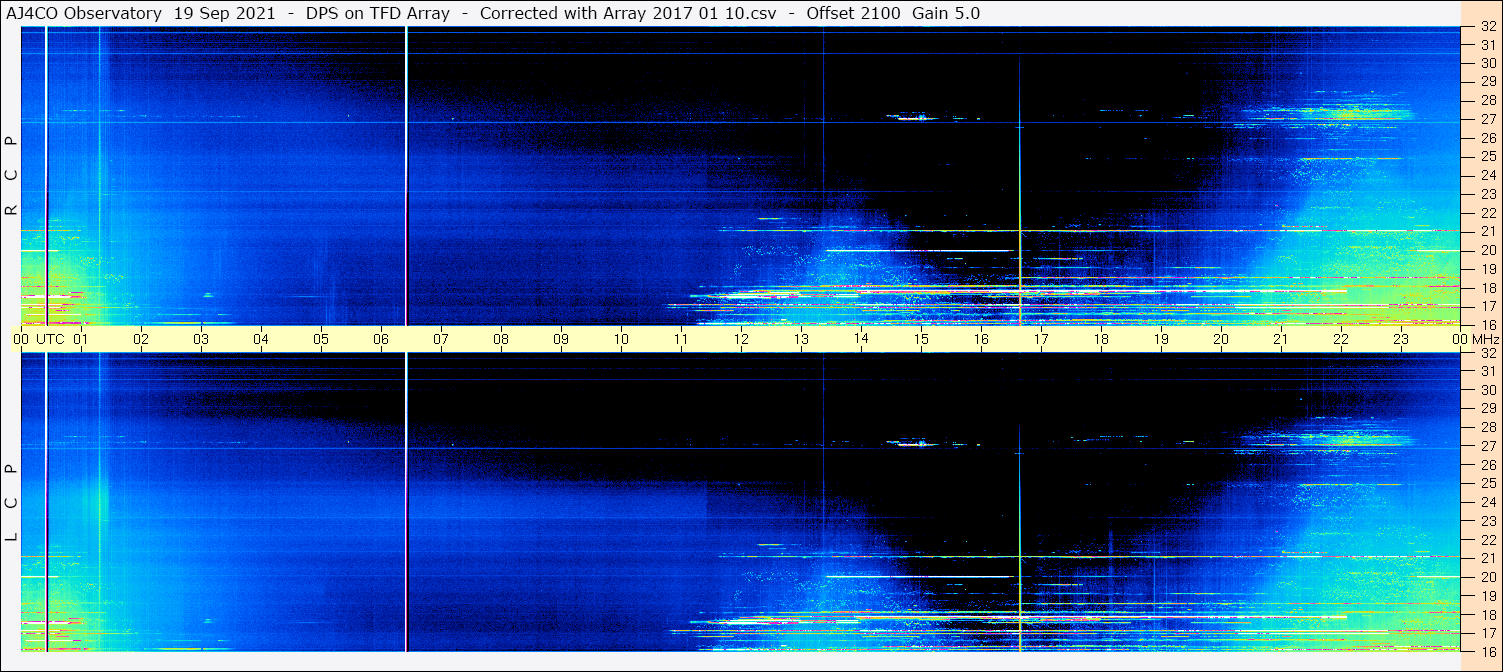Select hour '23' on the time axis
1503x672 pixels.
[x=1401, y=339]
